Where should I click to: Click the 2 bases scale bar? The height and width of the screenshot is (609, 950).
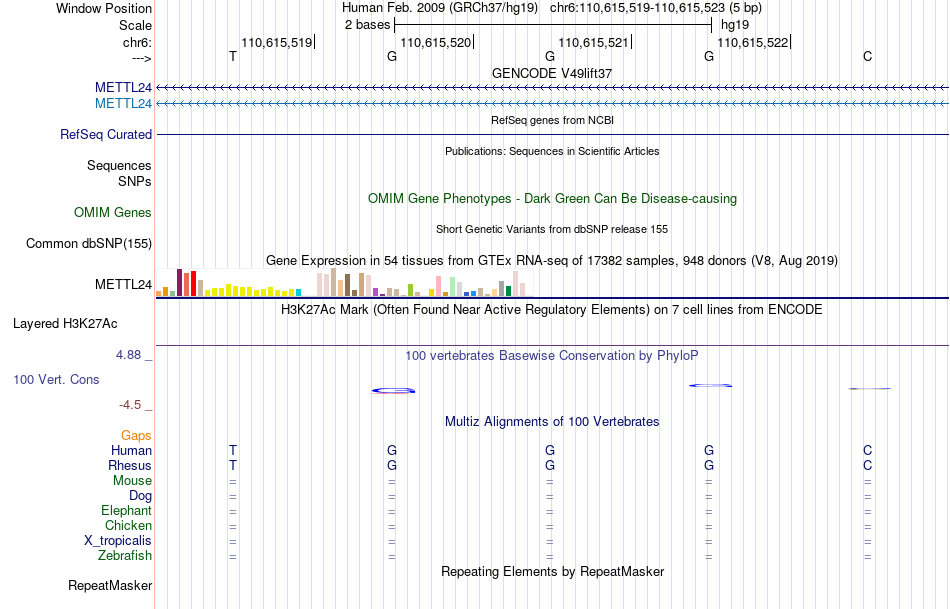click(553, 25)
